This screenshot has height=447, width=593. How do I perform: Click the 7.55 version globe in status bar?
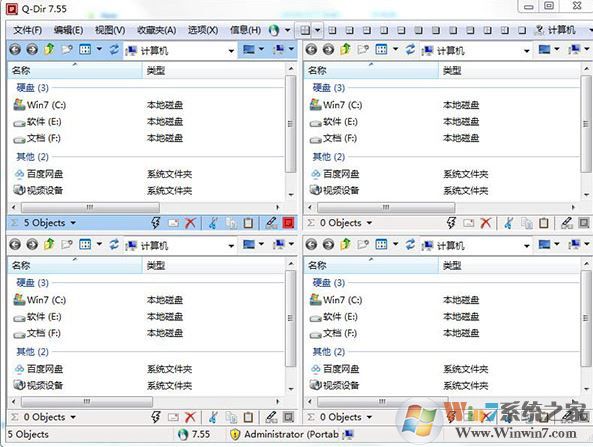[183, 435]
